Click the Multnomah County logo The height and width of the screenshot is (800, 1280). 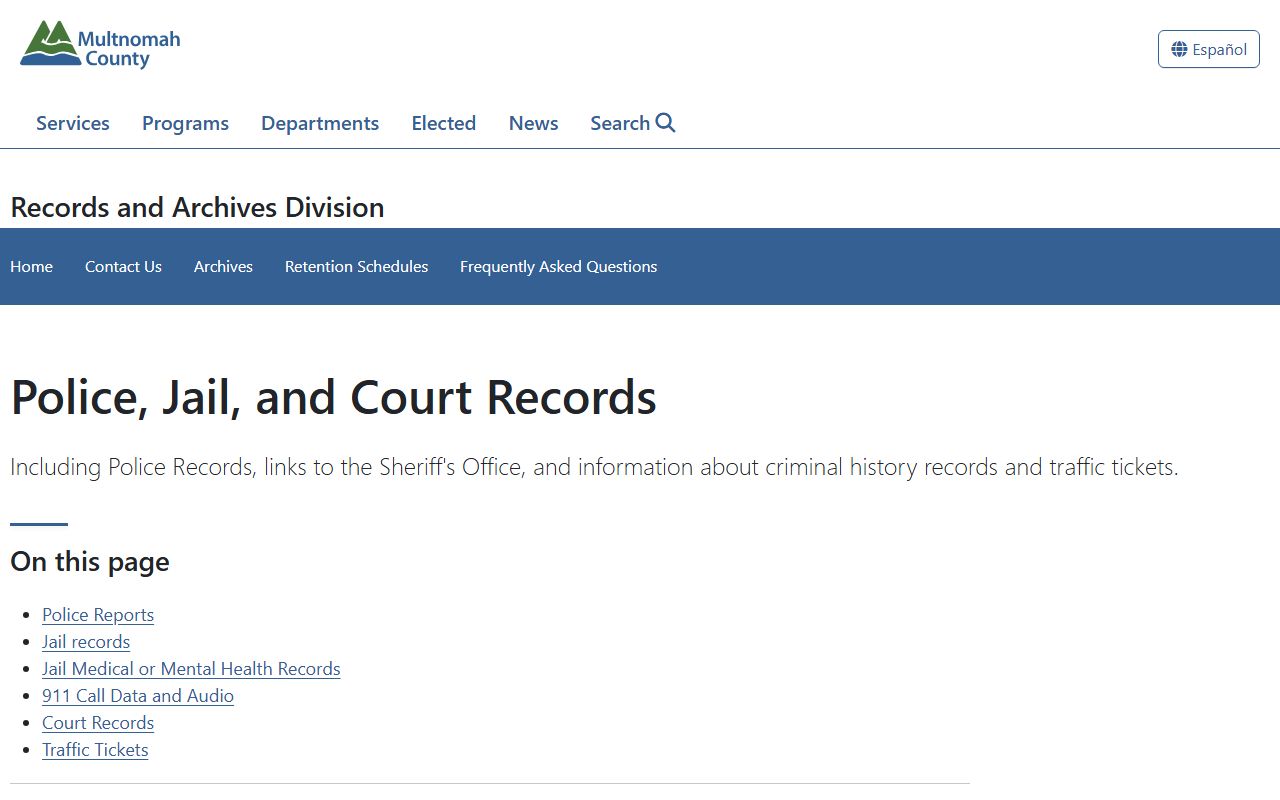pyautogui.click(x=100, y=44)
